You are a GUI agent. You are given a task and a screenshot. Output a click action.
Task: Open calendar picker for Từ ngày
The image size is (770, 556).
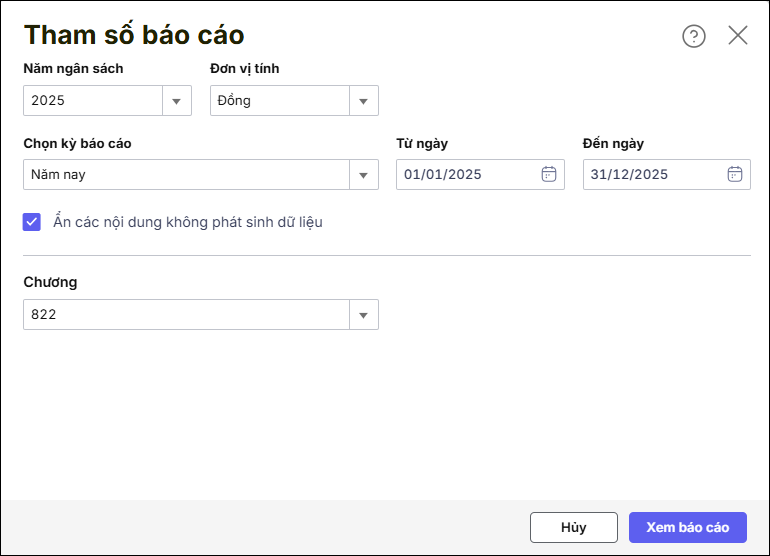coord(549,174)
